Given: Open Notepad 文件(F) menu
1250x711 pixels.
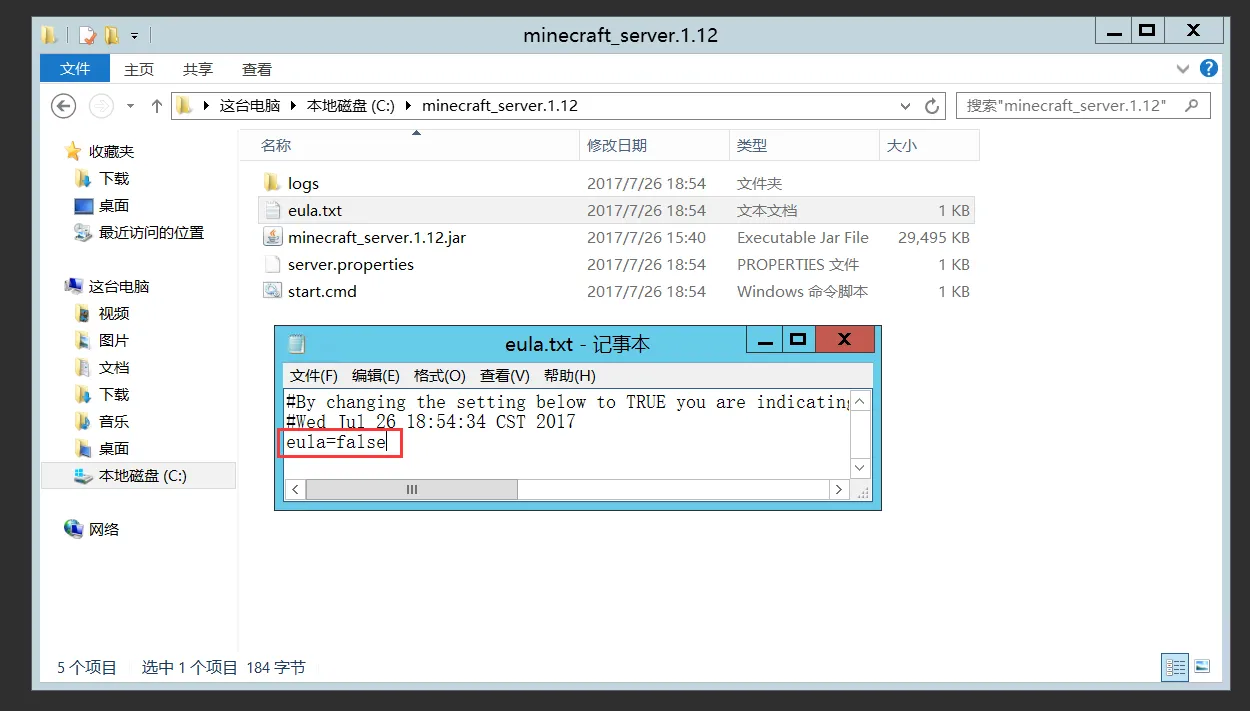Looking at the screenshot, I should 314,375.
